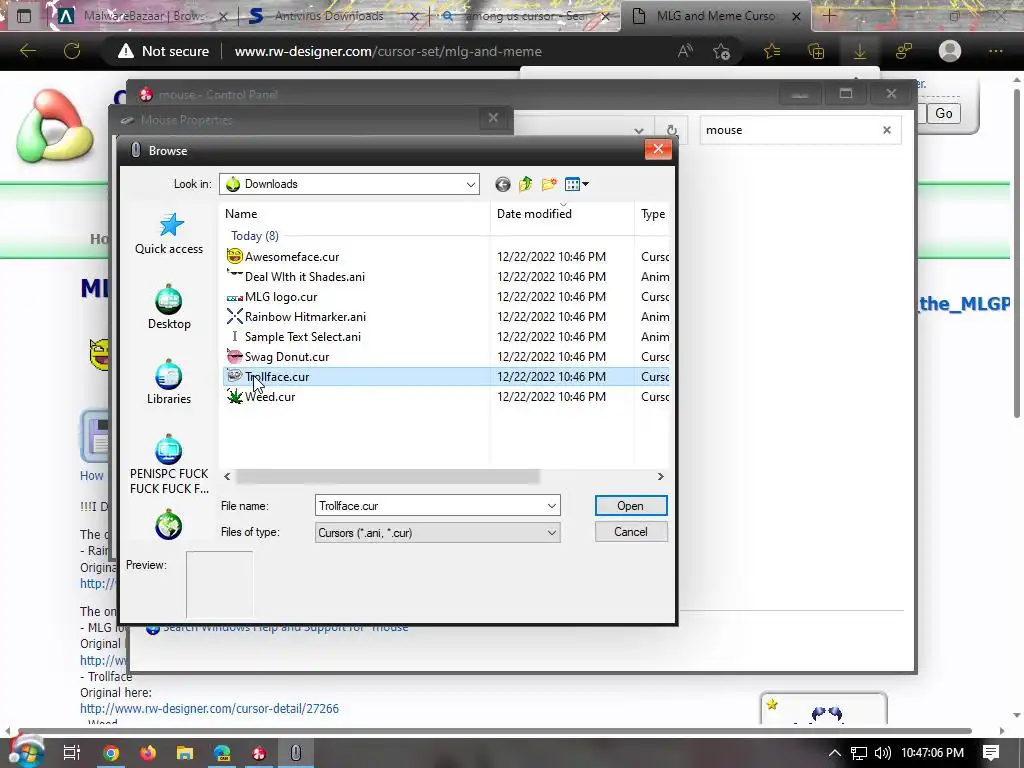Clear the mouse search in Control Panel
The height and width of the screenshot is (768, 1024).
[x=886, y=130]
